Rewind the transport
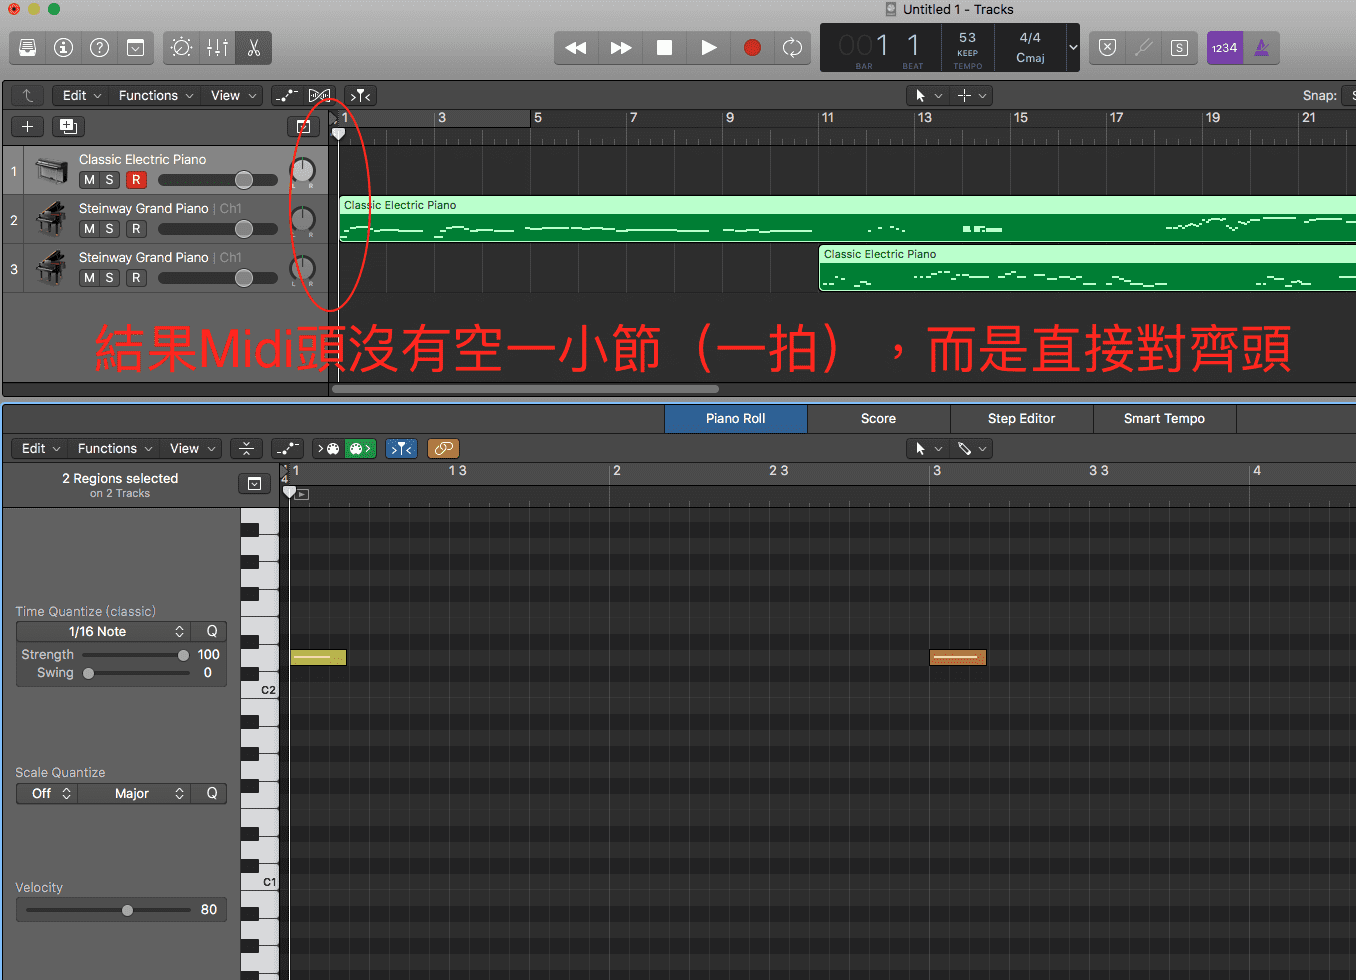Viewport: 1356px width, 980px height. point(576,47)
